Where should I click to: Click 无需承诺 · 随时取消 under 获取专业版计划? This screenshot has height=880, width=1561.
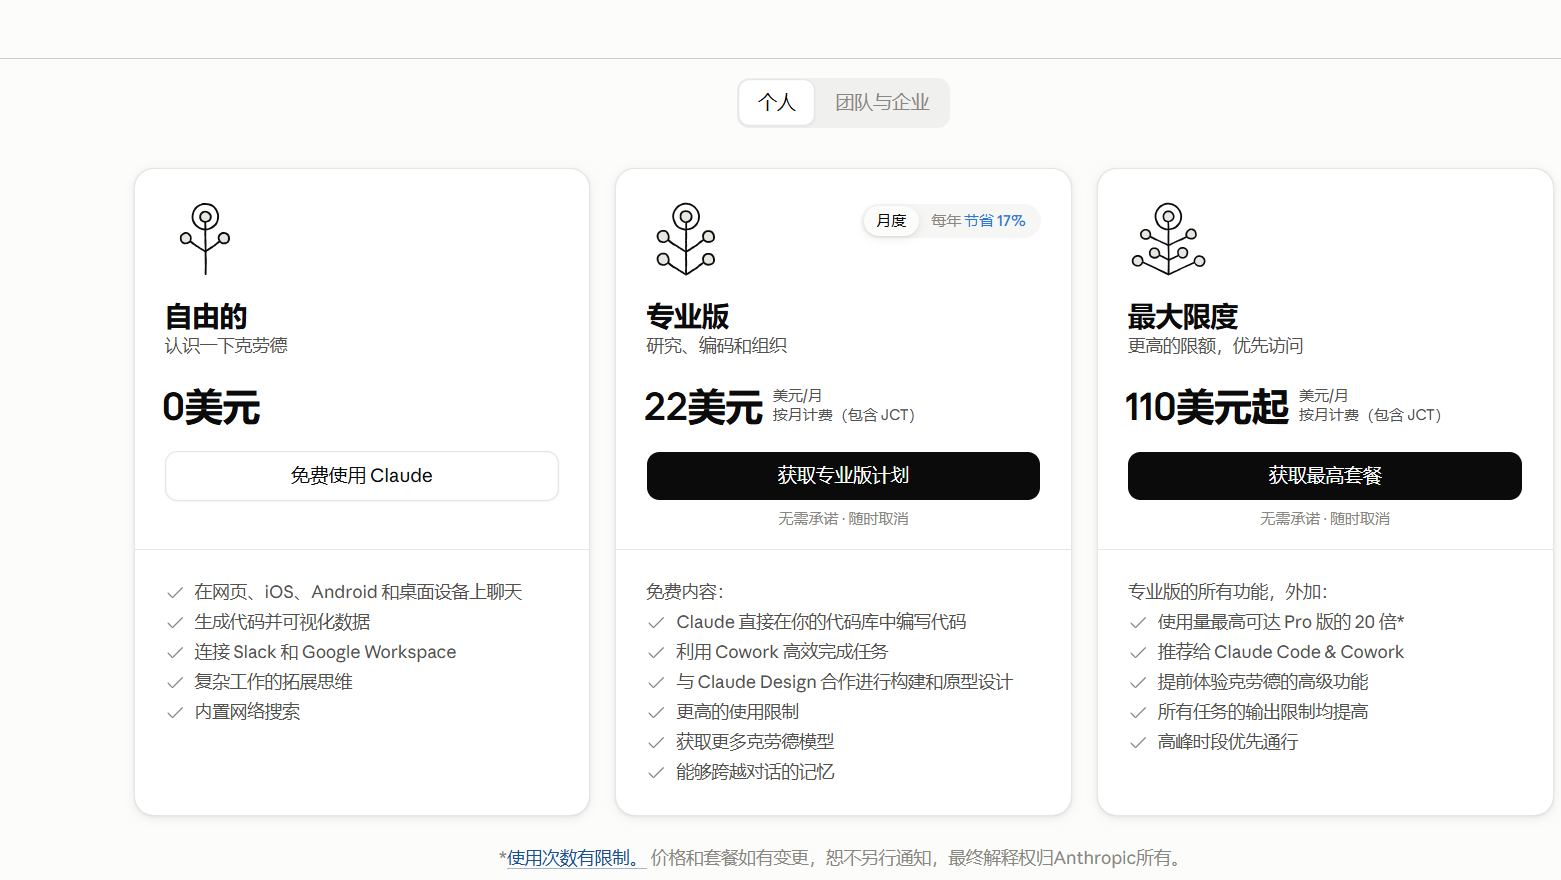tap(843, 519)
